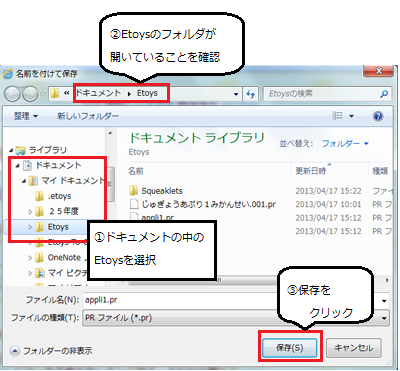Open the ファイルの種類 PR ファイル dropdown

pyautogui.click(x=236, y=318)
